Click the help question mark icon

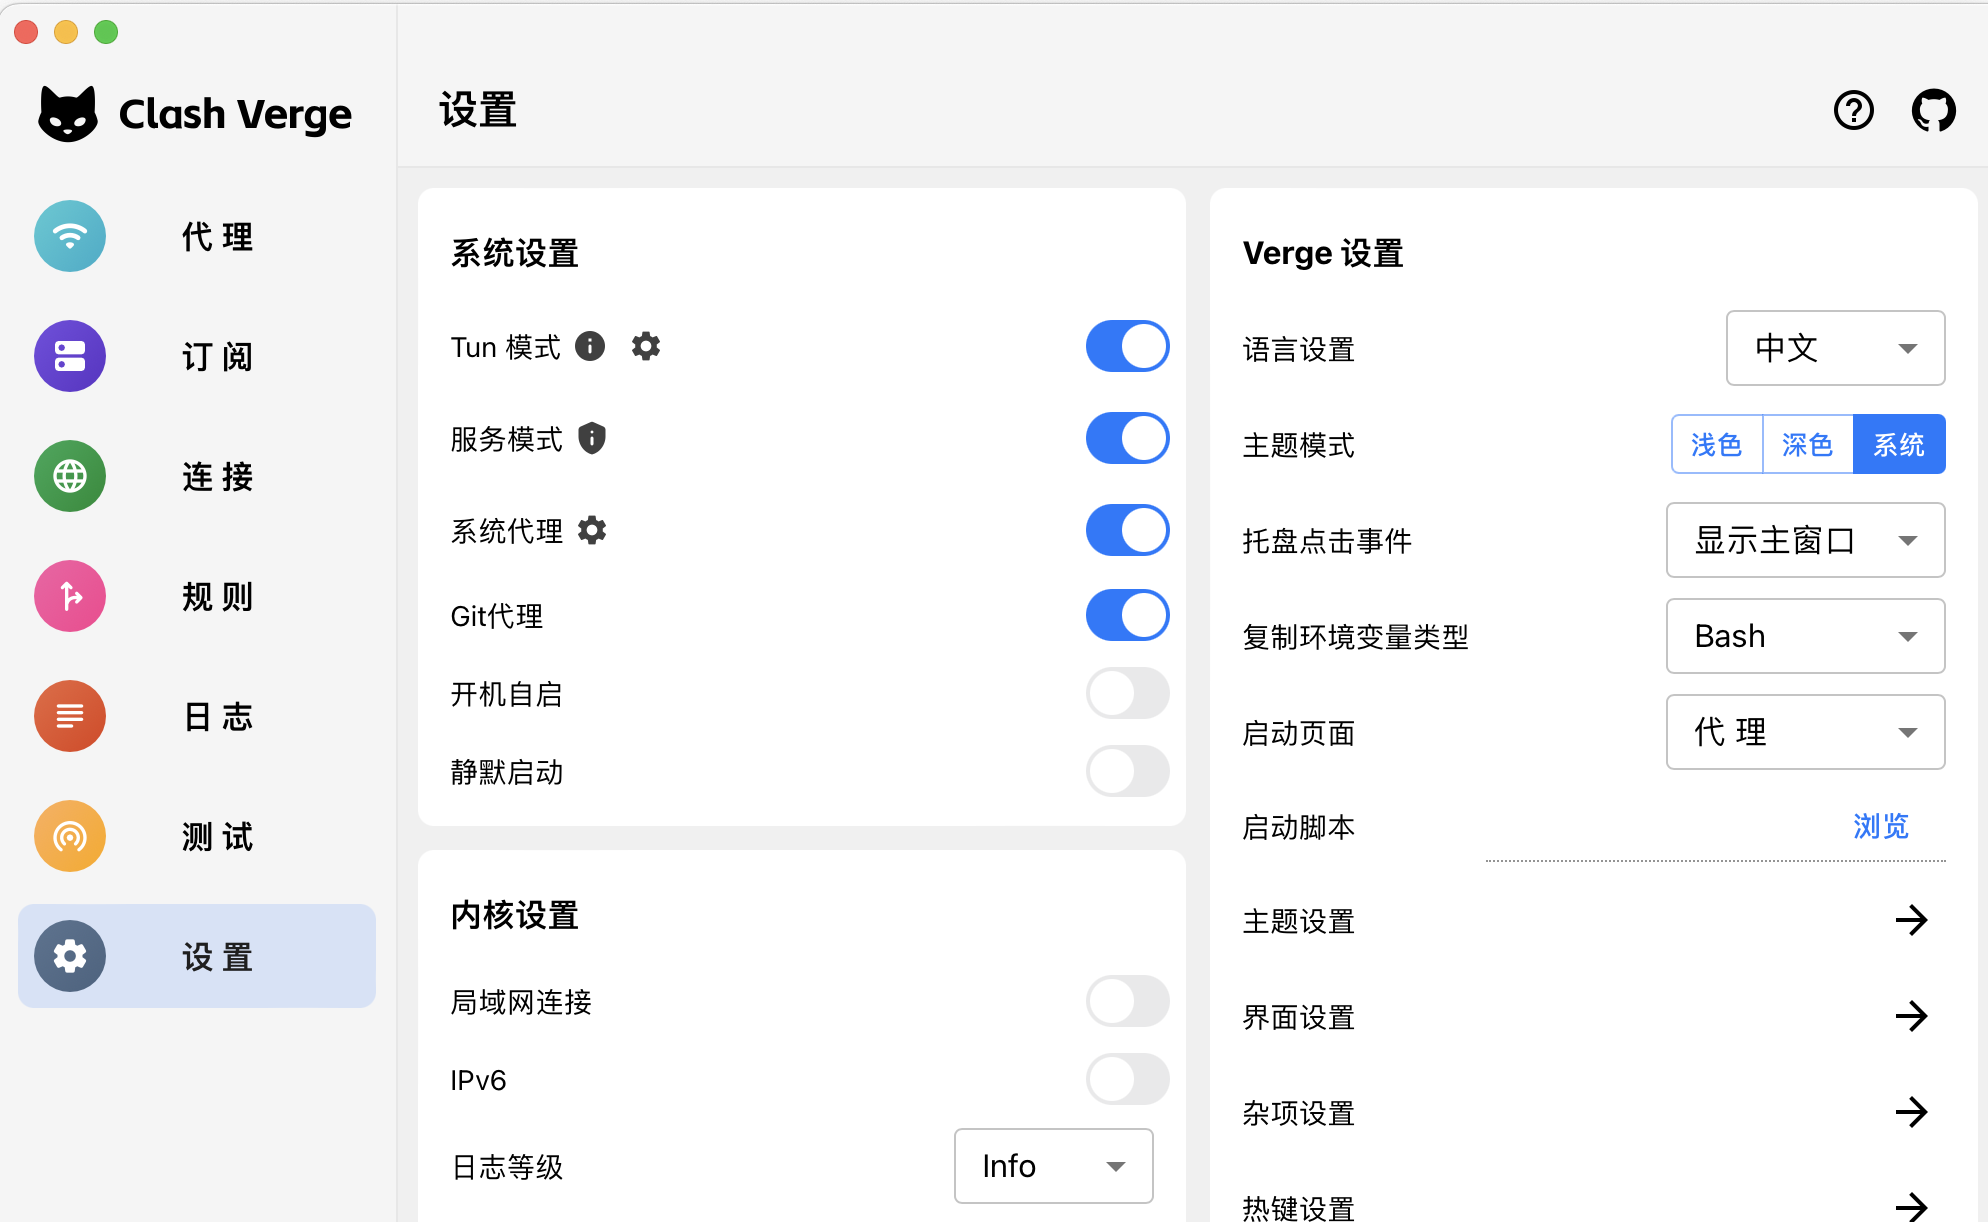tap(1853, 111)
